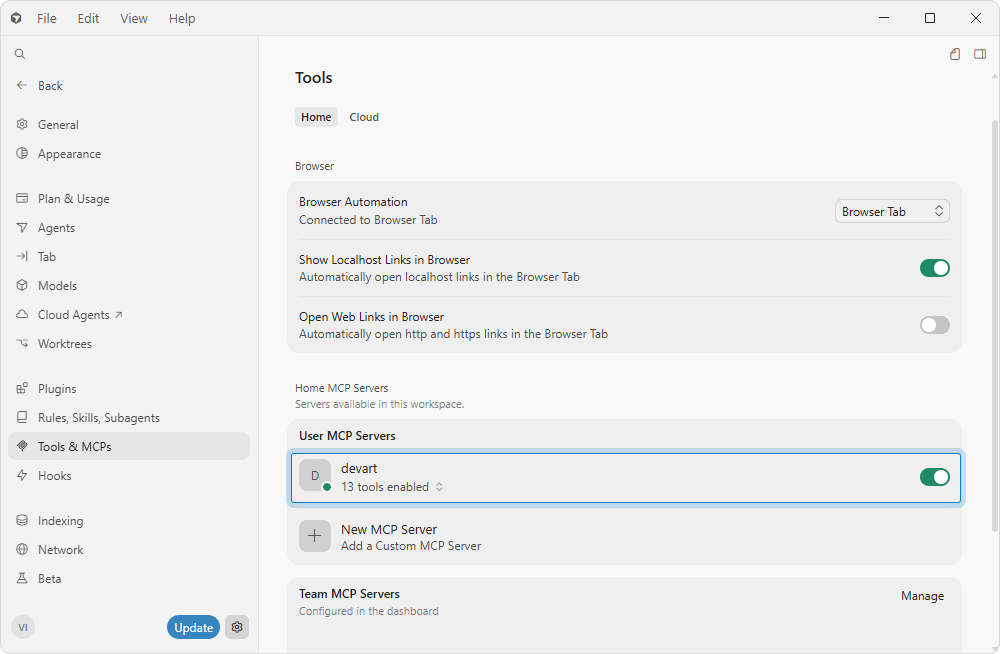Open the File menu
This screenshot has width=1000, height=654.
point(47,19)
